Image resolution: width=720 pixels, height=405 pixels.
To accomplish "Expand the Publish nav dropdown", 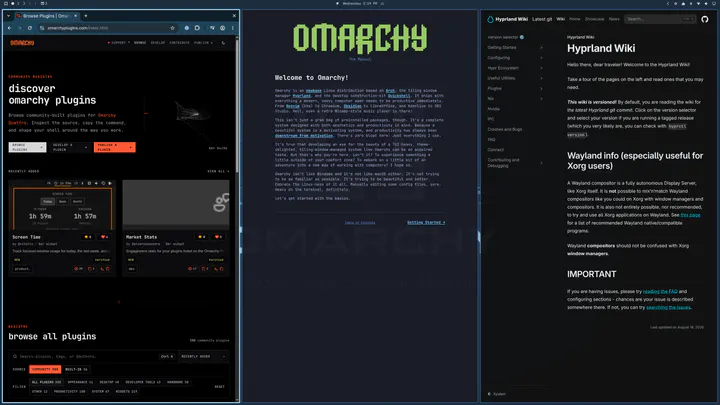I will (203, 43).
